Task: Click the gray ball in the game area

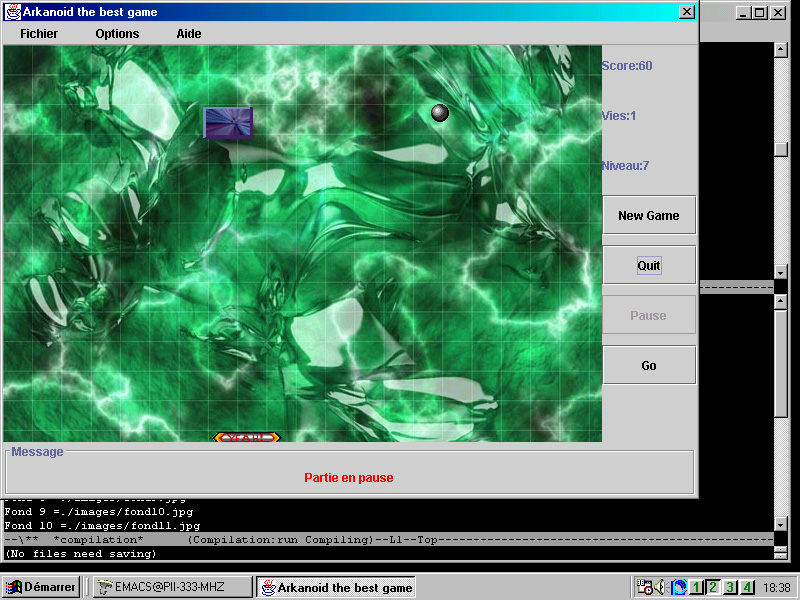Action: (x=440, y=113)
